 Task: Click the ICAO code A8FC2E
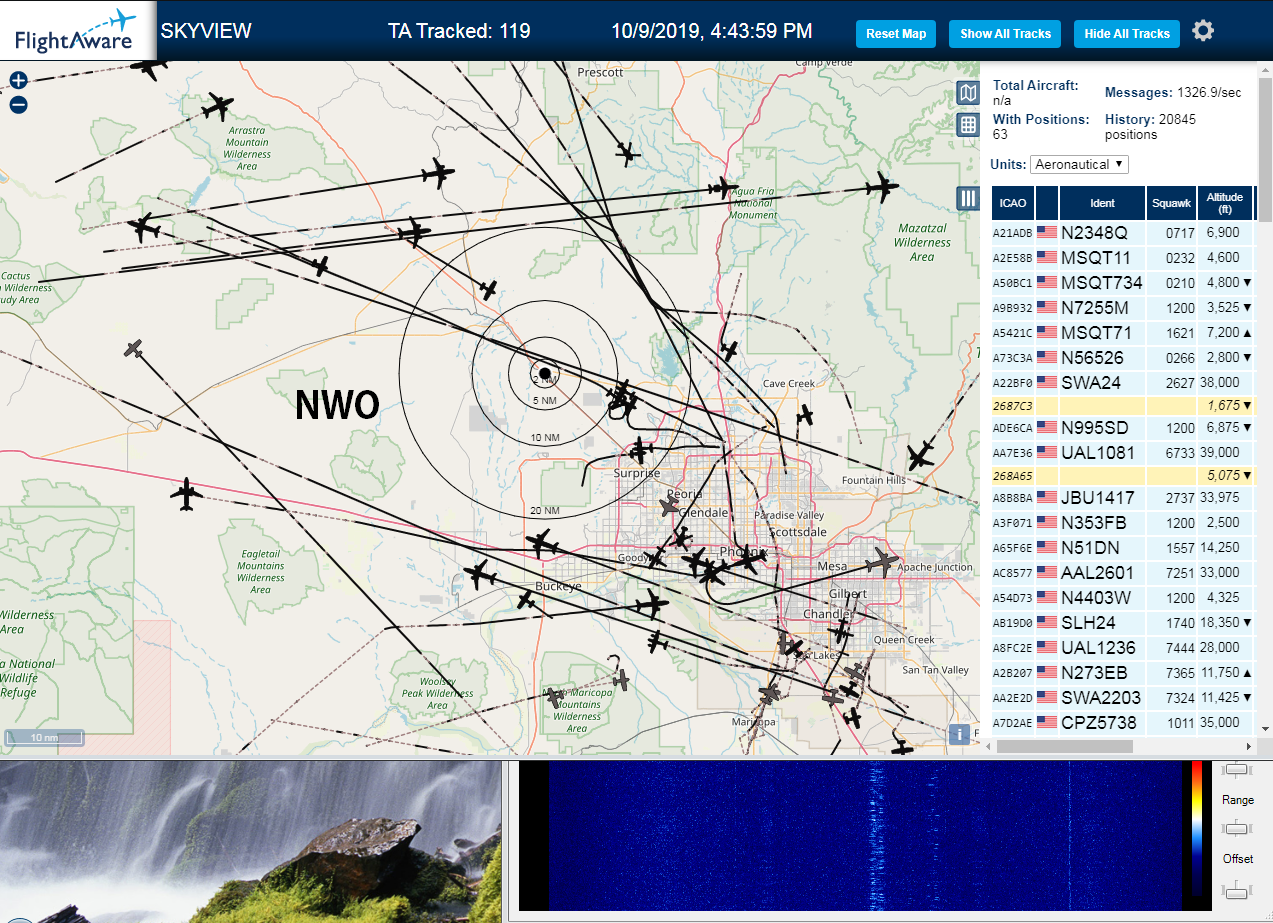[1012, 648]
